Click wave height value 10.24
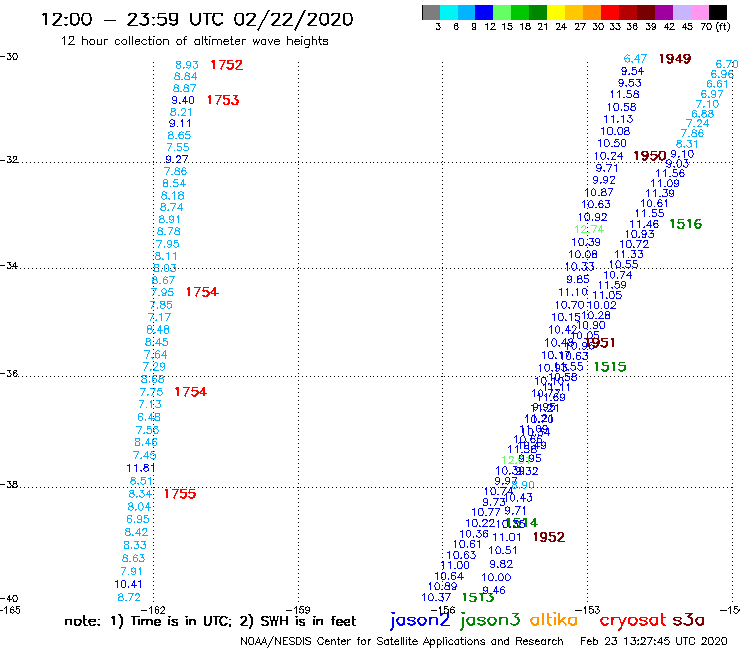The height and width of the screenshot is (650, 740). click(608, 156)
